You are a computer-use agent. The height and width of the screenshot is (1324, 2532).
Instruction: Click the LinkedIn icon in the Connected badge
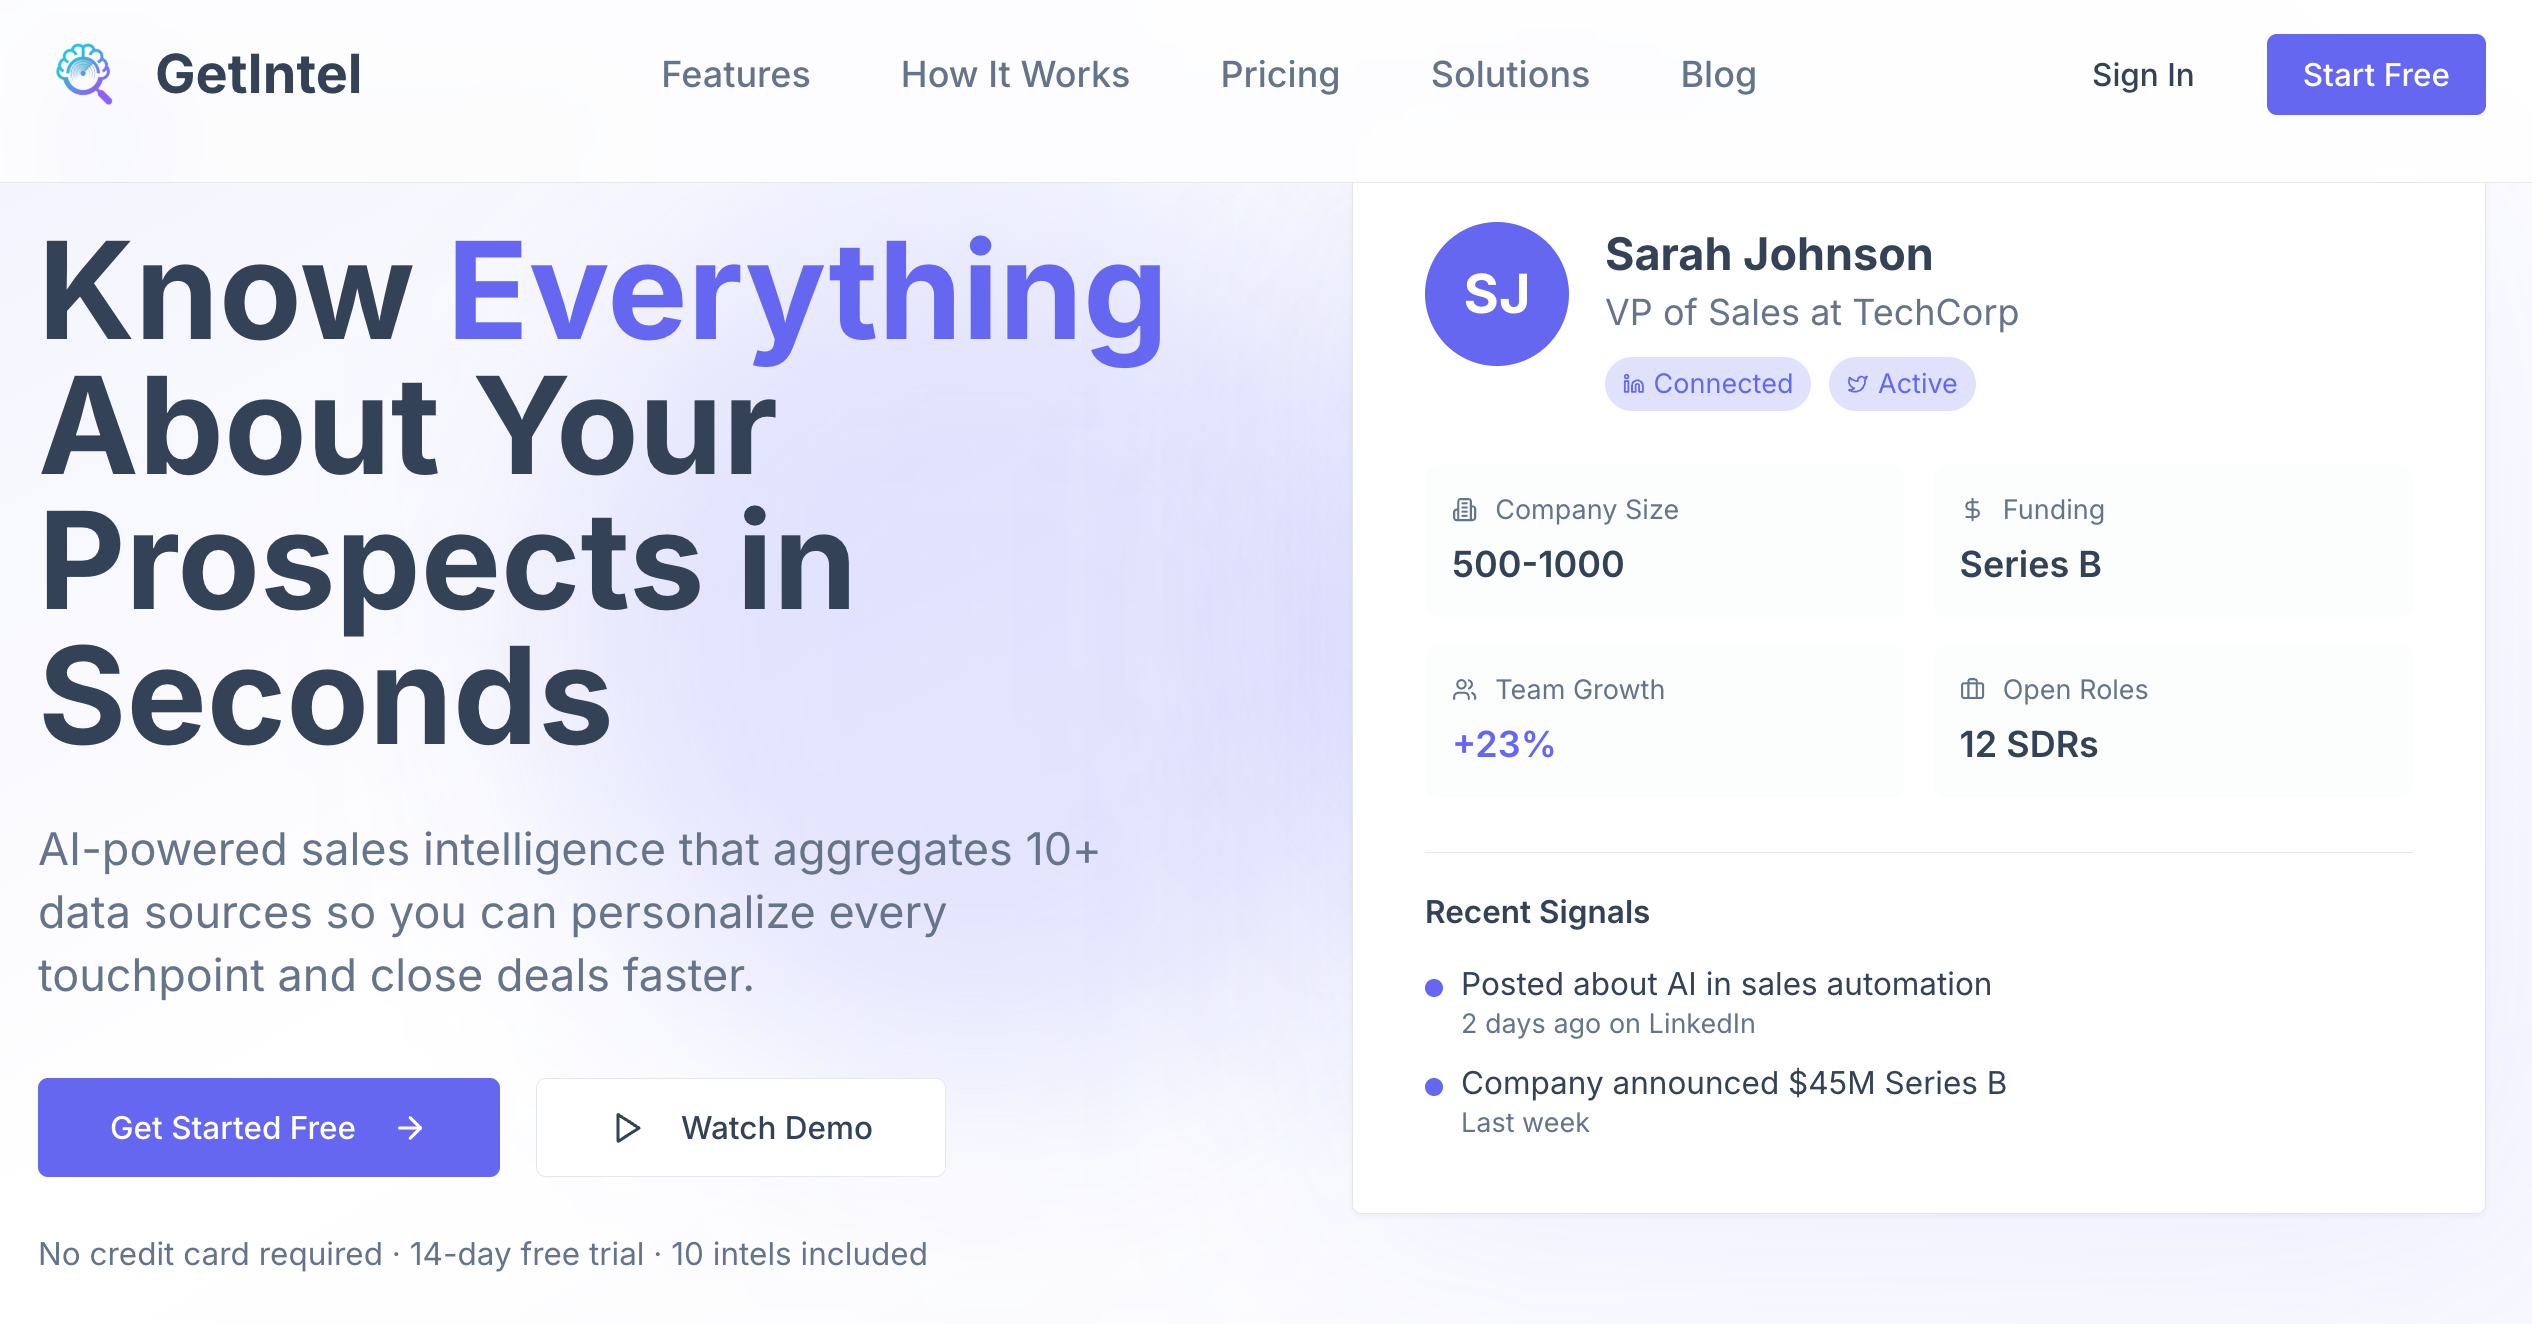[1633, 384]
